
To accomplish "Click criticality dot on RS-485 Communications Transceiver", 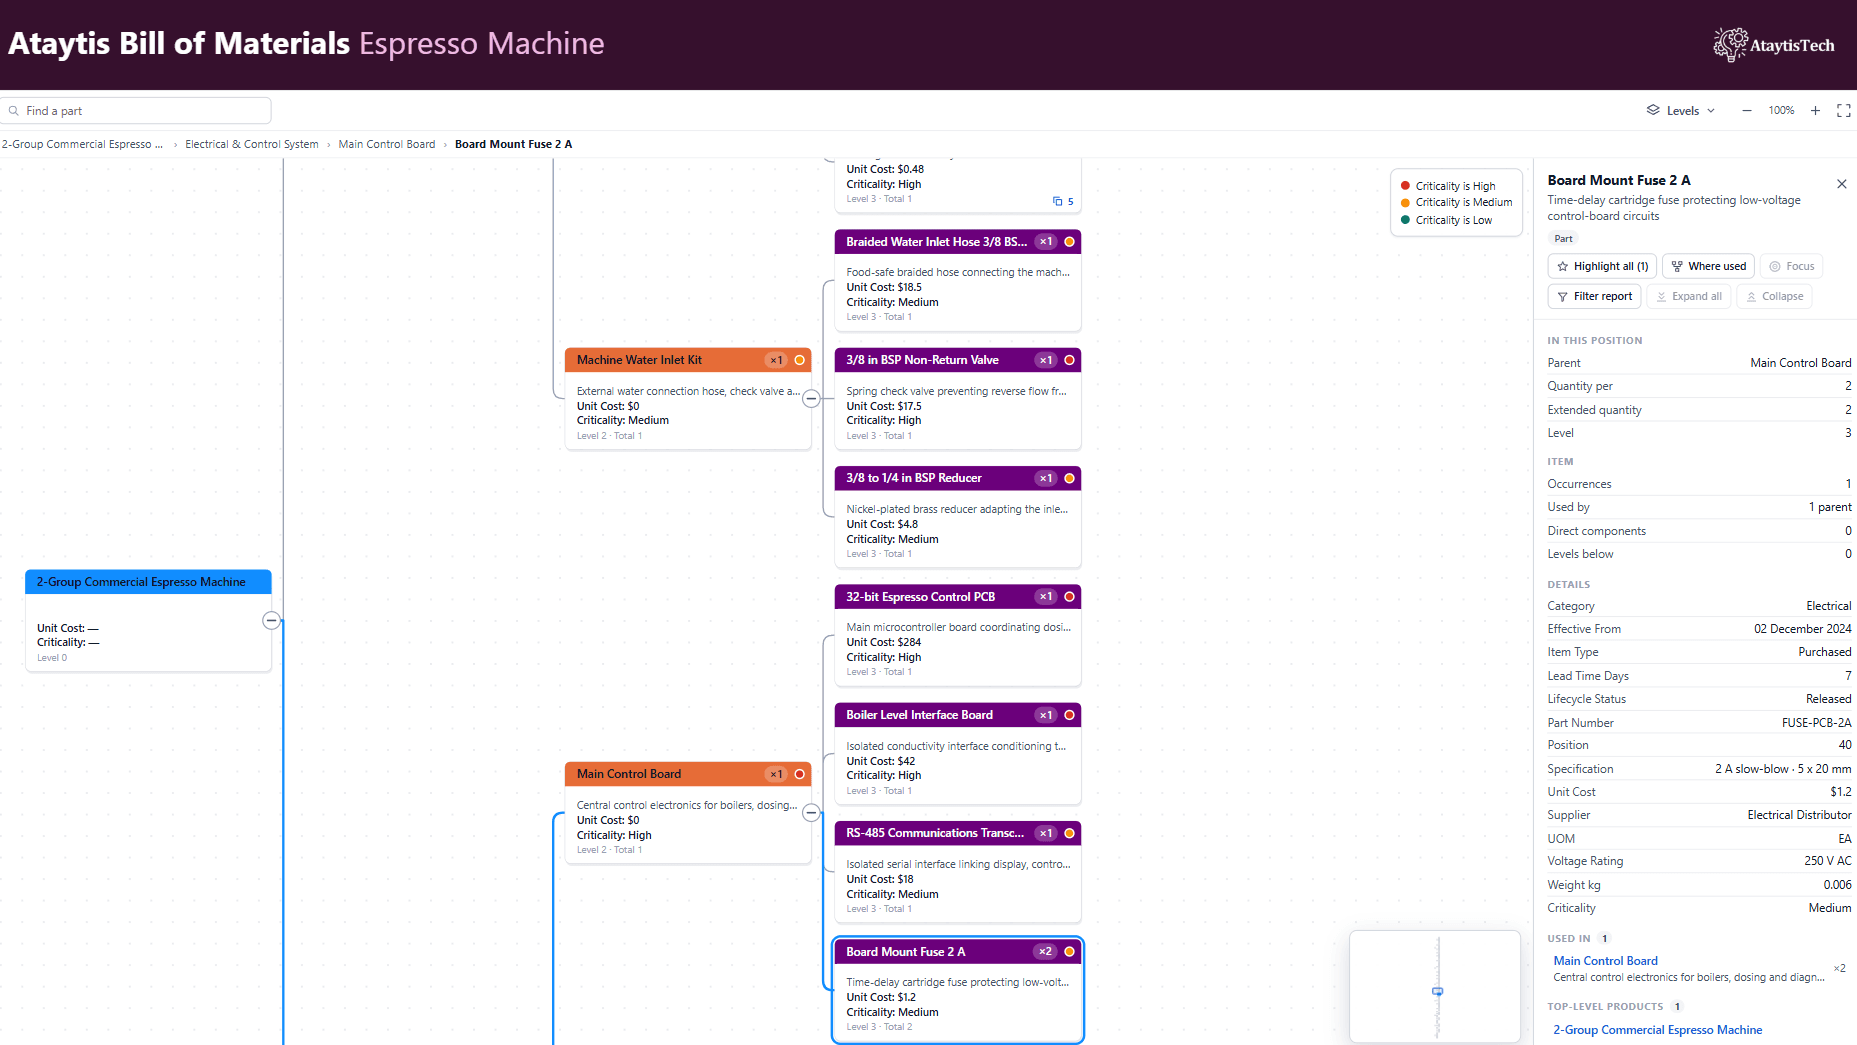I will 1069,833.
